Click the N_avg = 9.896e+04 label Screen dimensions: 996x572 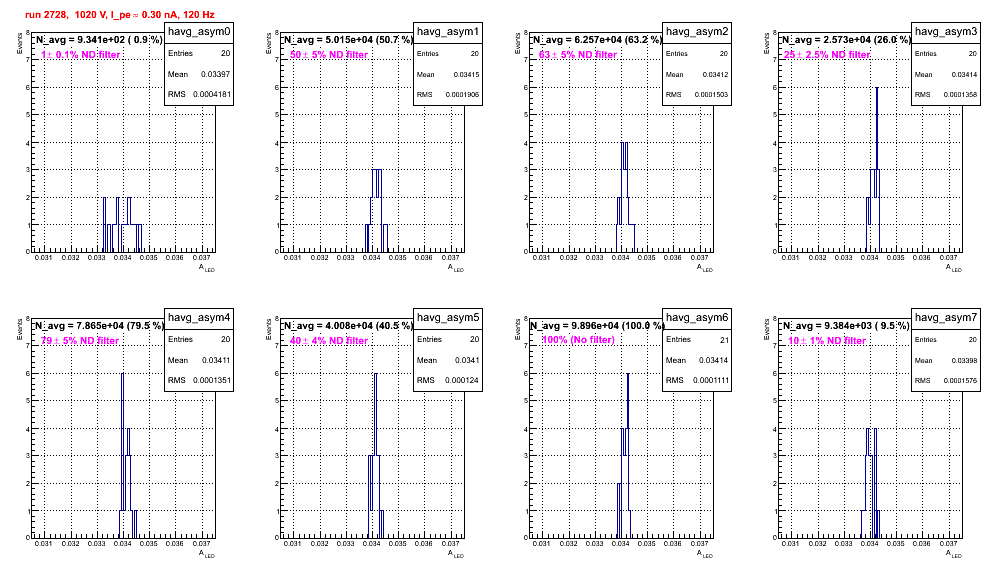point(597,326)
